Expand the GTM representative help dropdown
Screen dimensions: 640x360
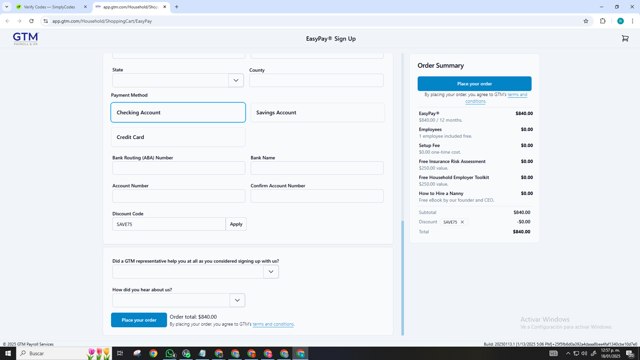click(x=271, y=272)
